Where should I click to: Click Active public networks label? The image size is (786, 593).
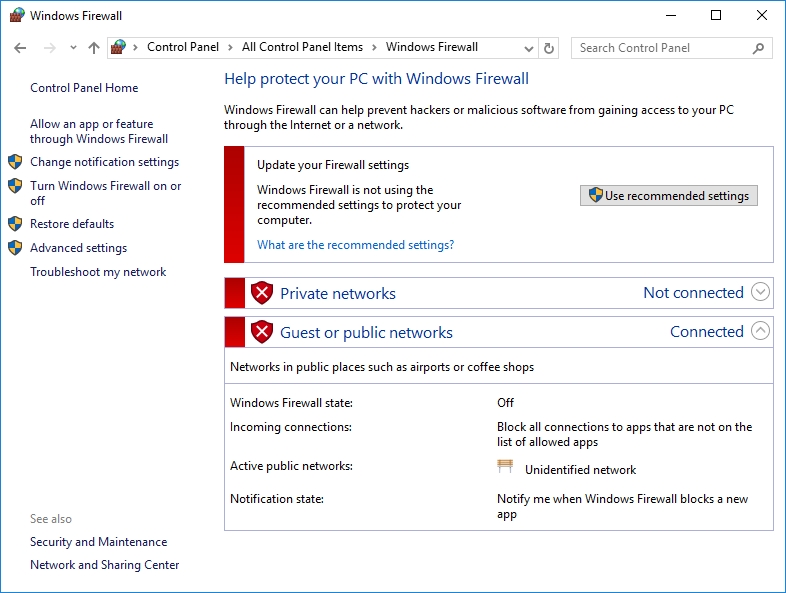tap(291, 466)
